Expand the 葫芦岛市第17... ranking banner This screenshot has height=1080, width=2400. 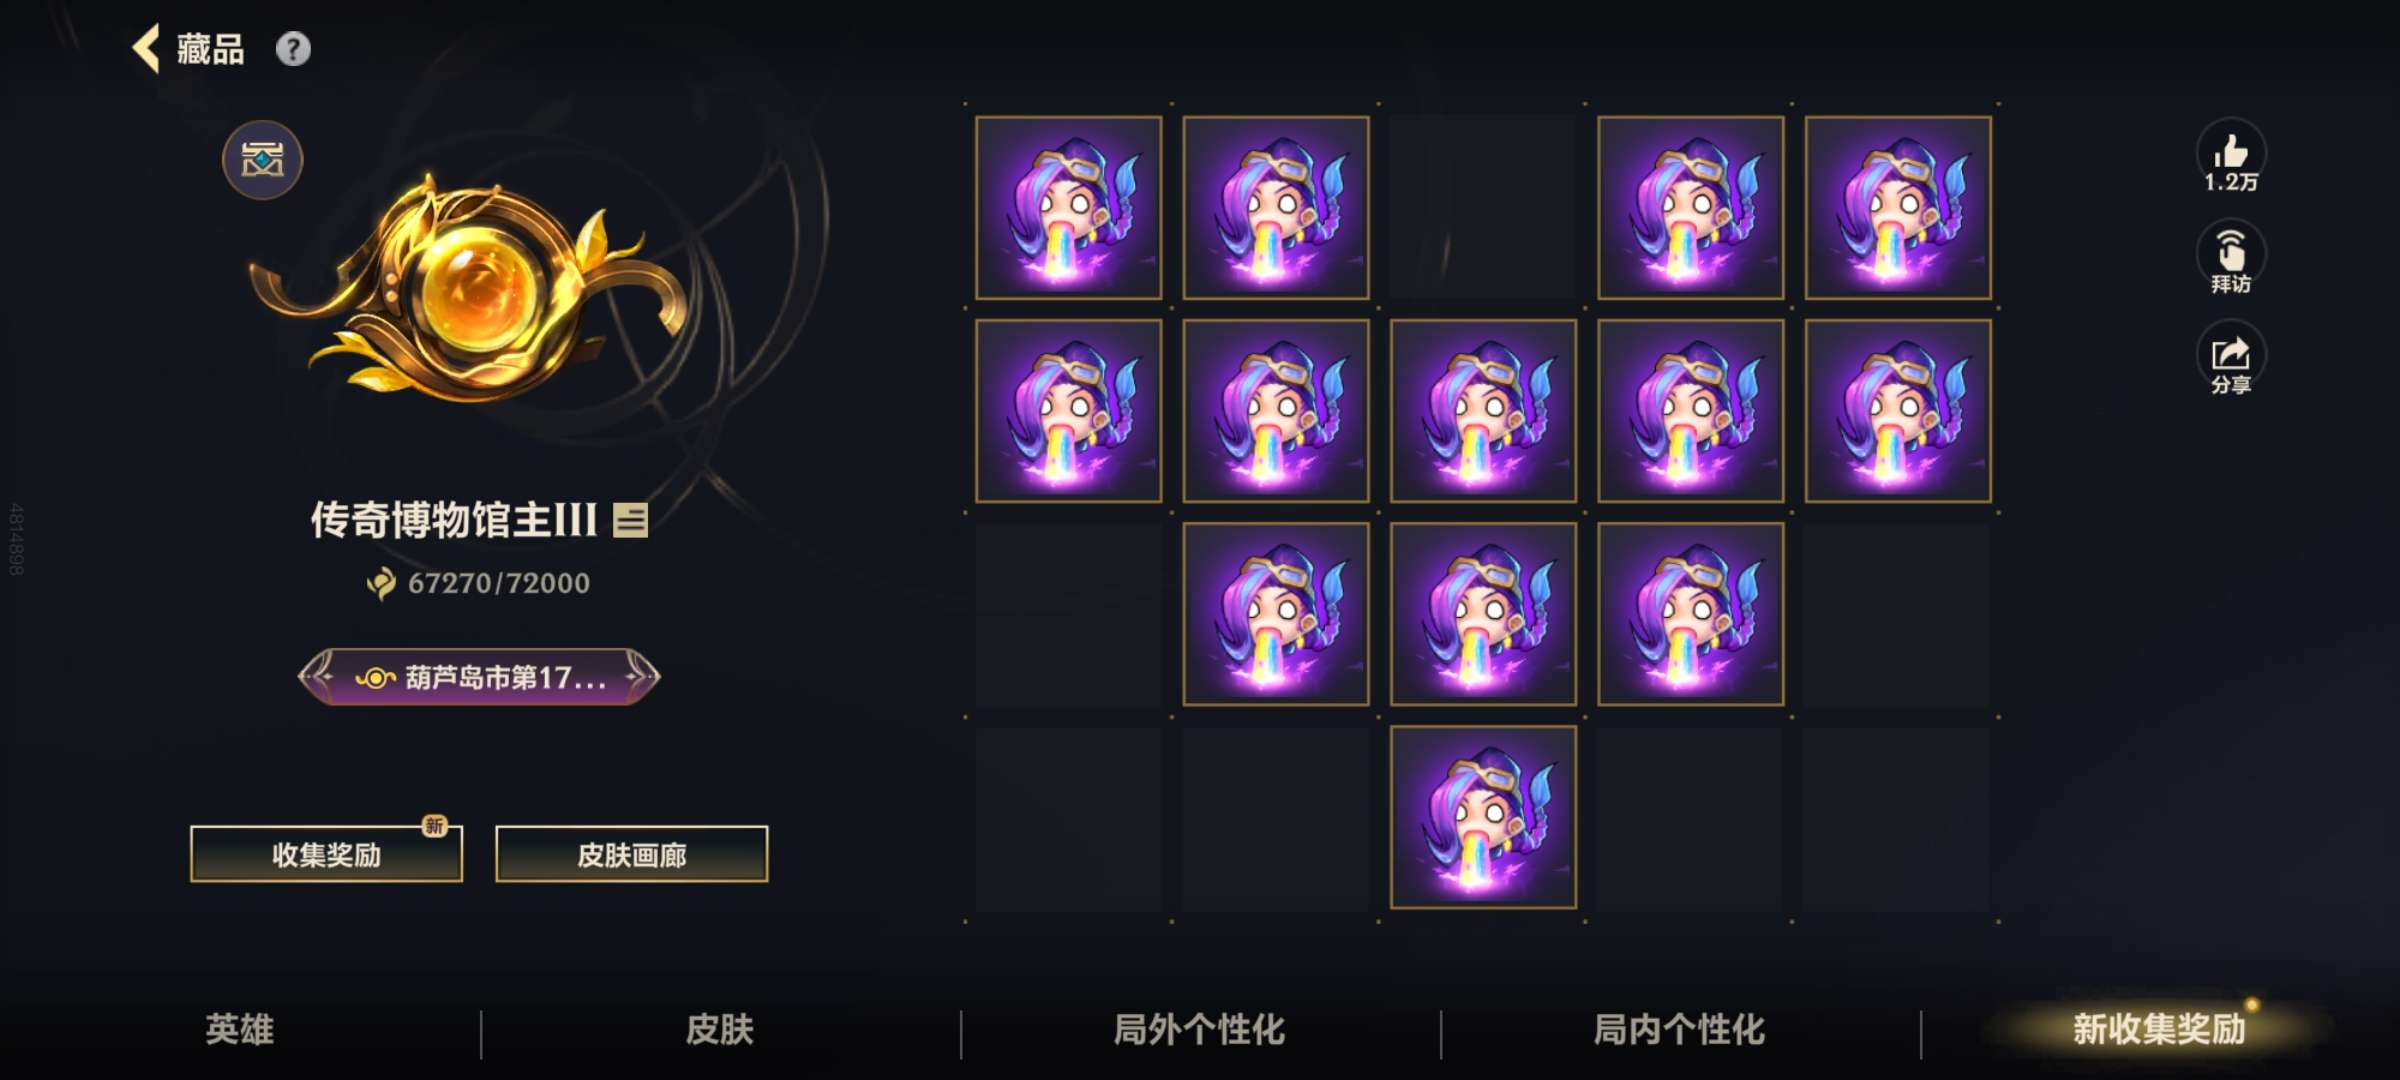479,677
